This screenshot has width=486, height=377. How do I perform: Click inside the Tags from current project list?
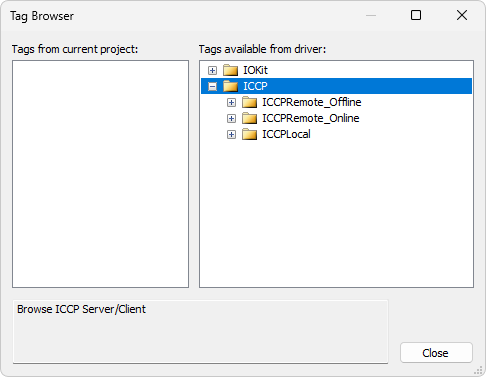100,174
